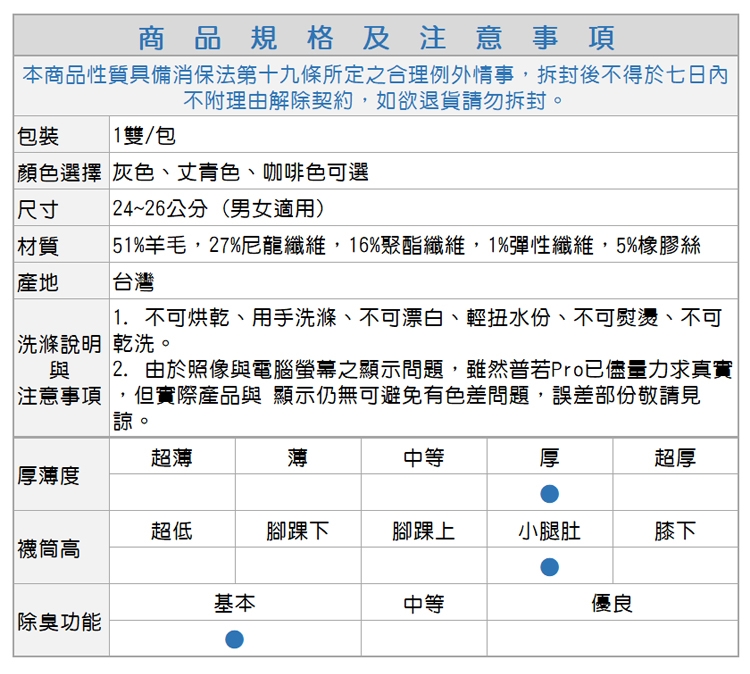Click the blue dot under 基本 deodorant level
The width and height of the screenshot is (750, 674).
[x=234, y=639]
